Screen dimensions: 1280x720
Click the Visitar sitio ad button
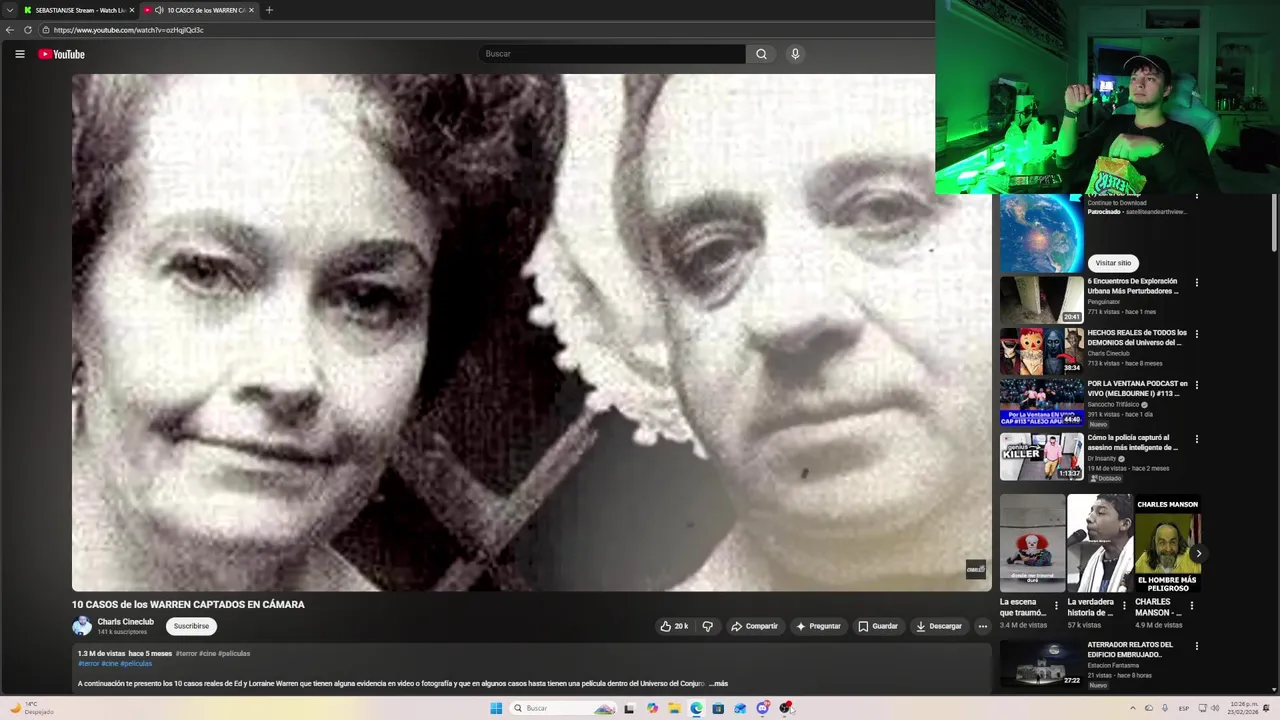(1113, 263)
